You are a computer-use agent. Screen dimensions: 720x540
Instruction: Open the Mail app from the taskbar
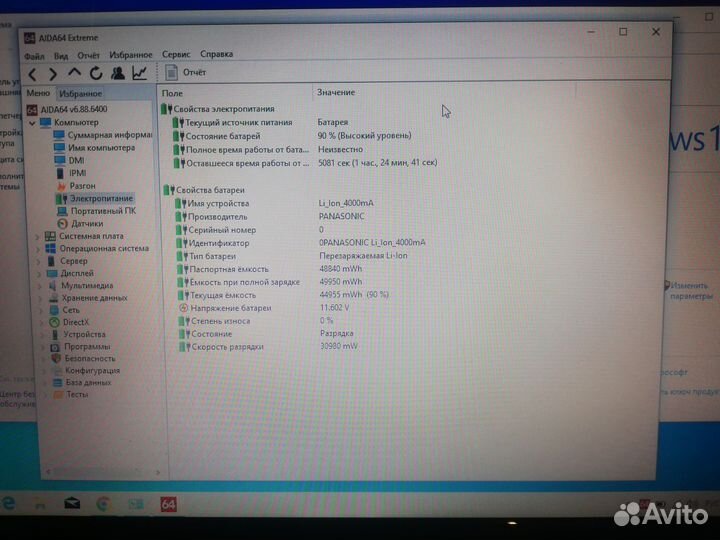(72, 504)
